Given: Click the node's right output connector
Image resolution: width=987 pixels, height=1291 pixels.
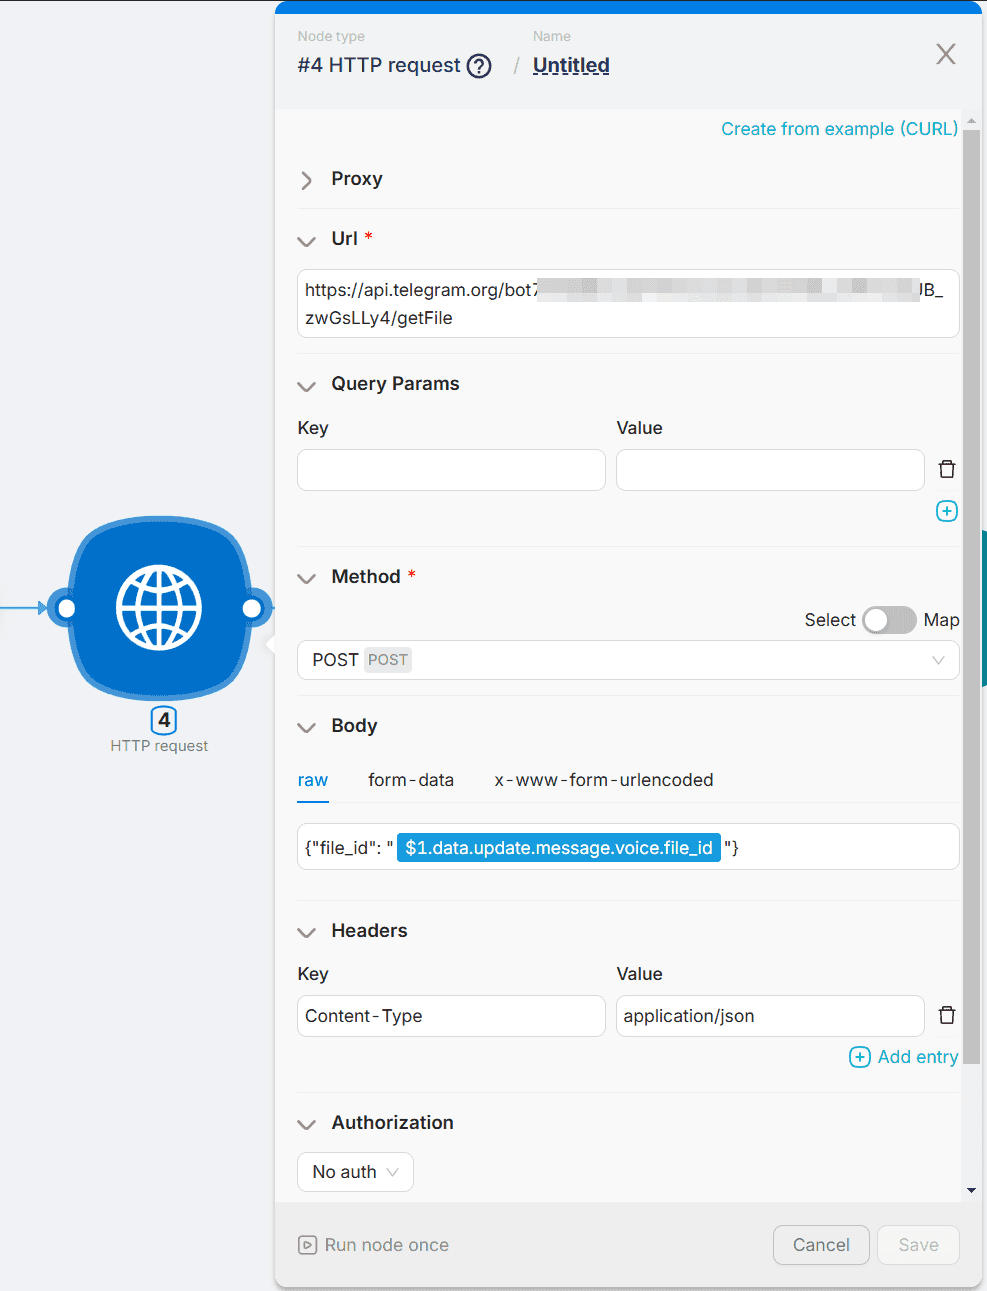Looking at the screenshot, I should pyautogui.click(x=252, y=608).
